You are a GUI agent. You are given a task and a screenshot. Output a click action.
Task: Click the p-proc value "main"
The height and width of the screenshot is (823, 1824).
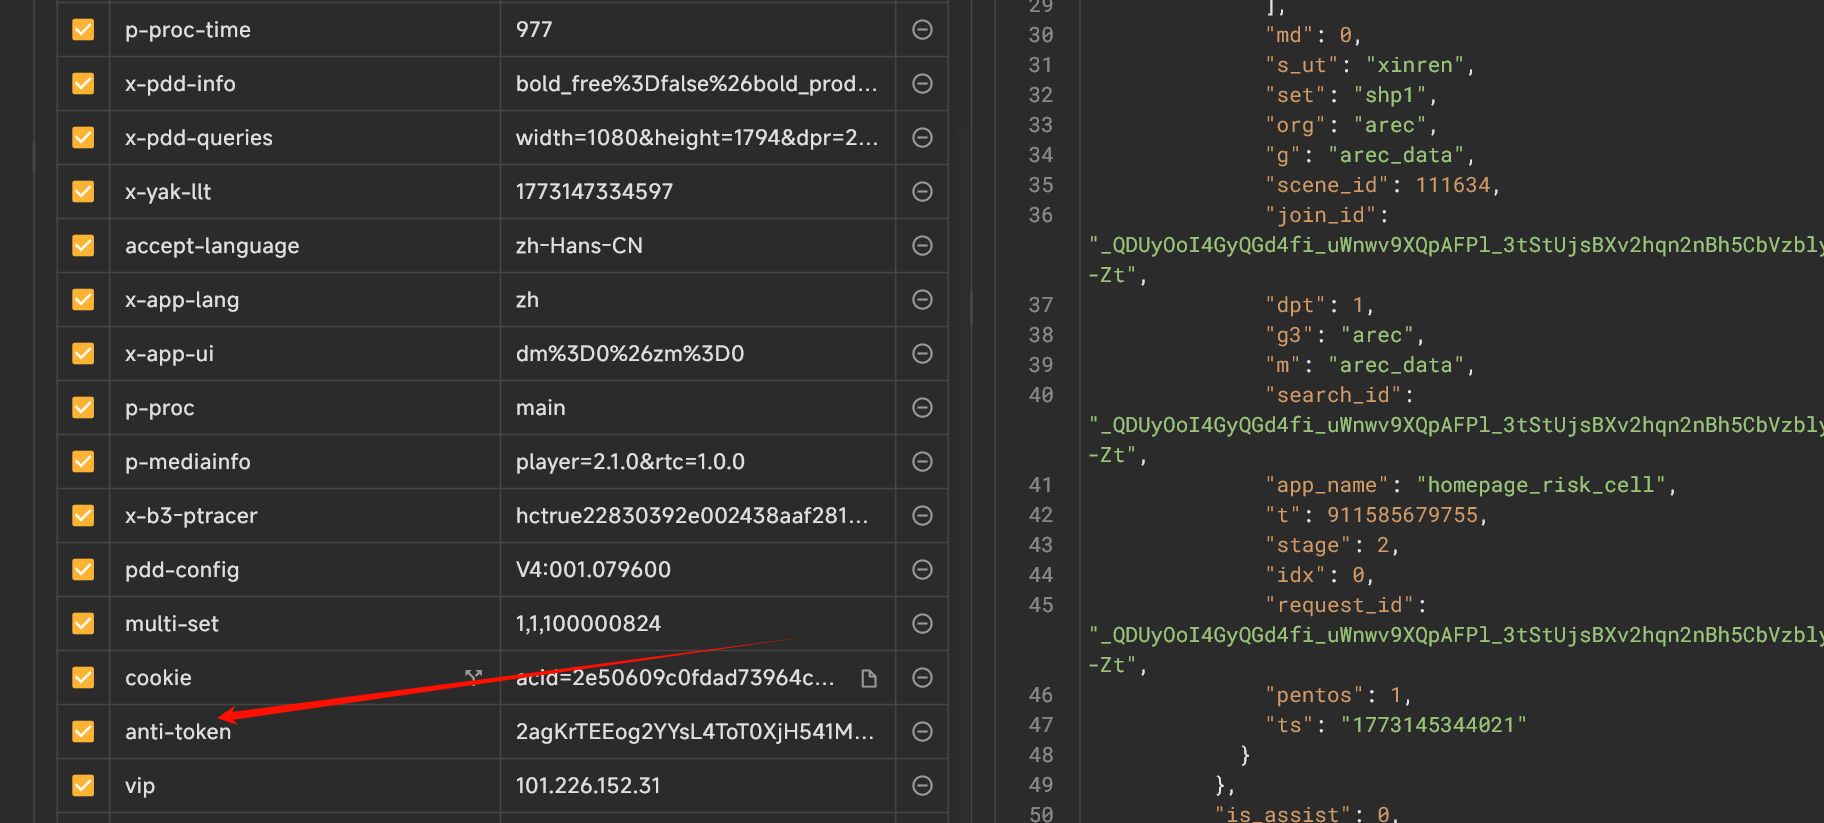pos(540,408)
